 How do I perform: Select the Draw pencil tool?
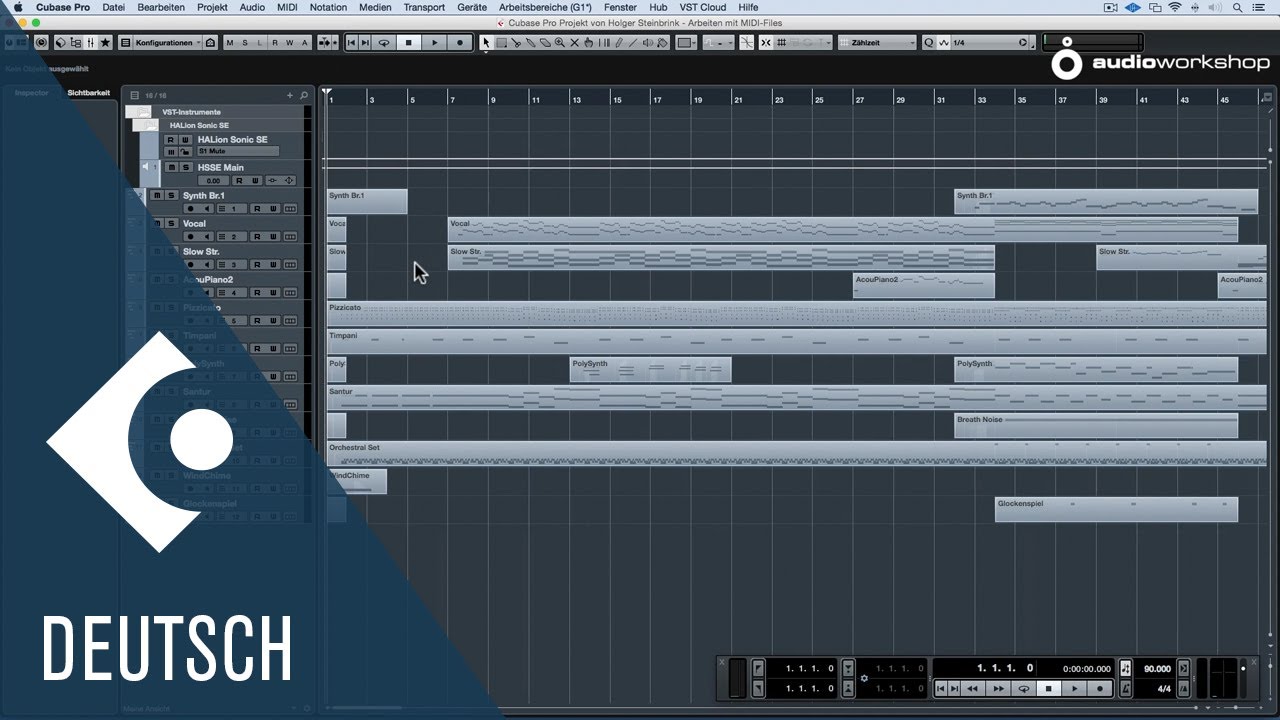pyautogui.click(x=619, y=43)
